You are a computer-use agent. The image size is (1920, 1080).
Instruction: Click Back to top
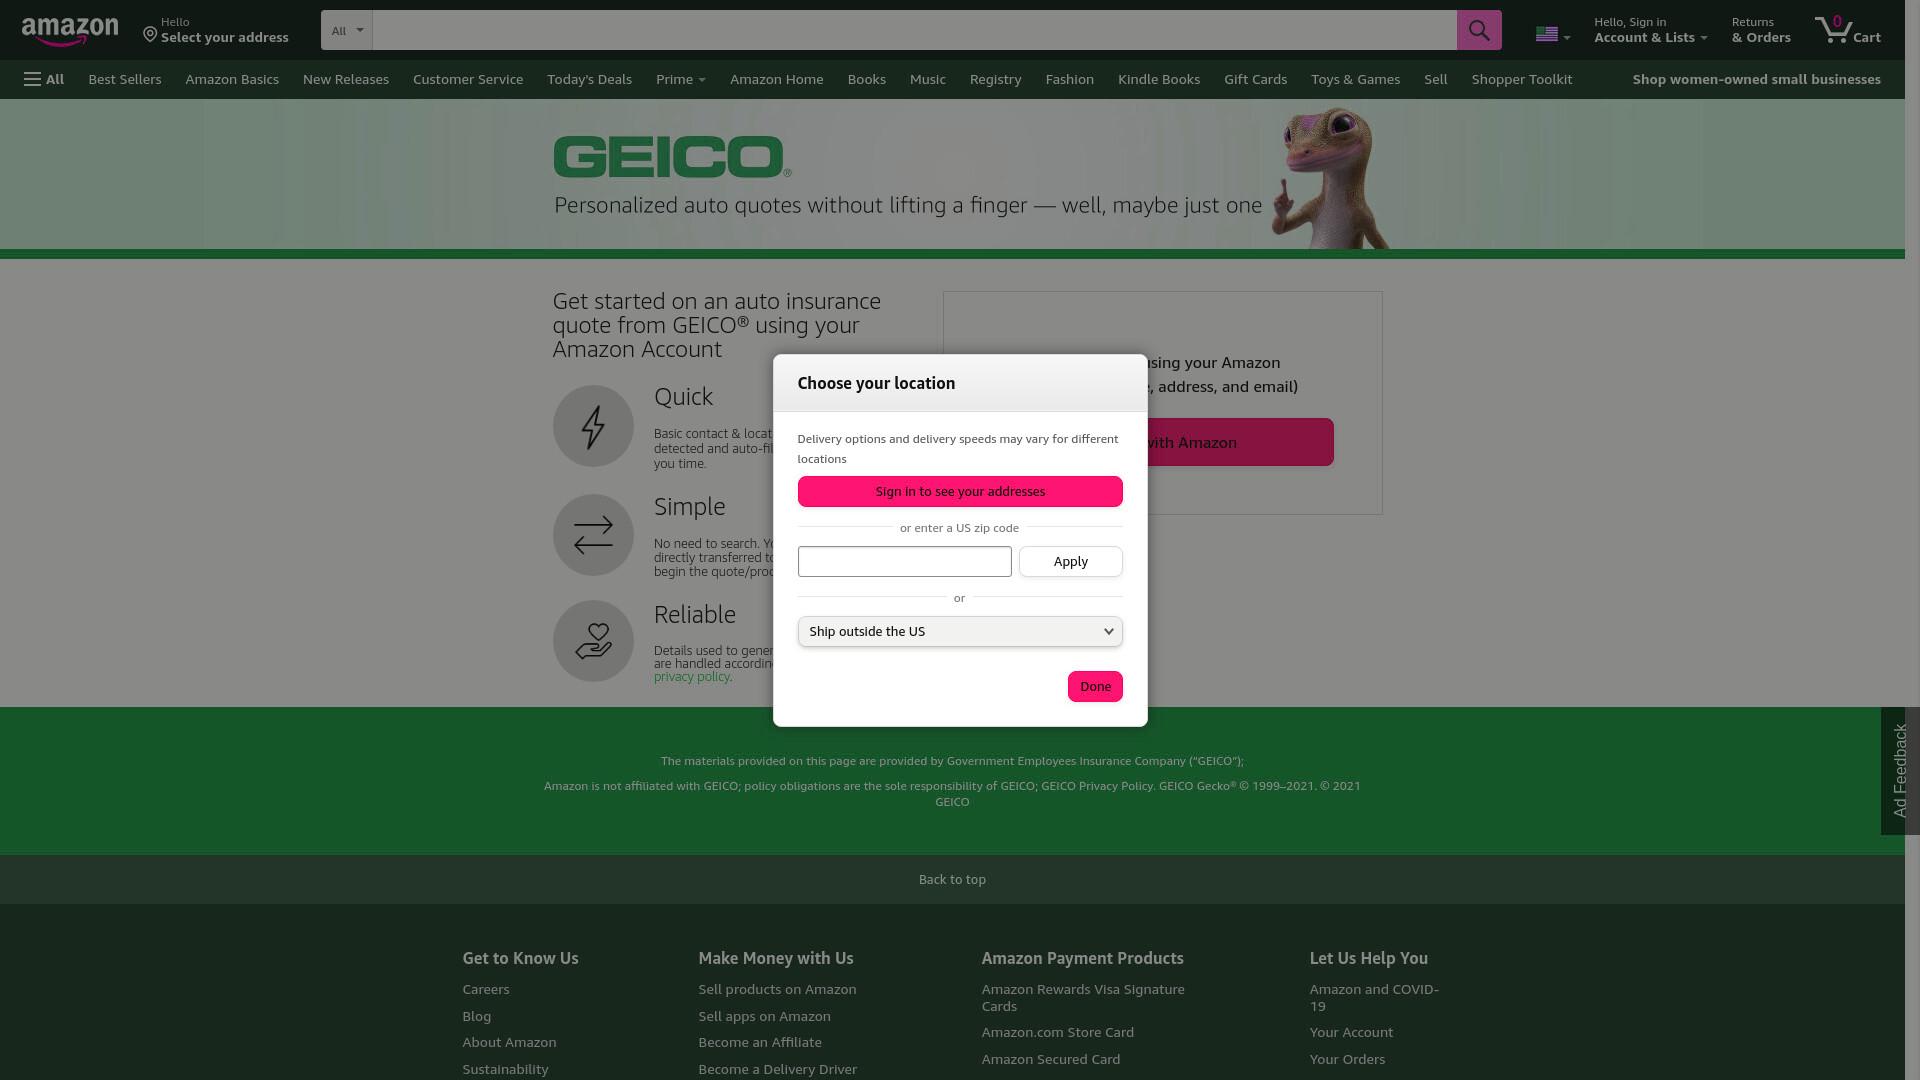click(952, 879)
